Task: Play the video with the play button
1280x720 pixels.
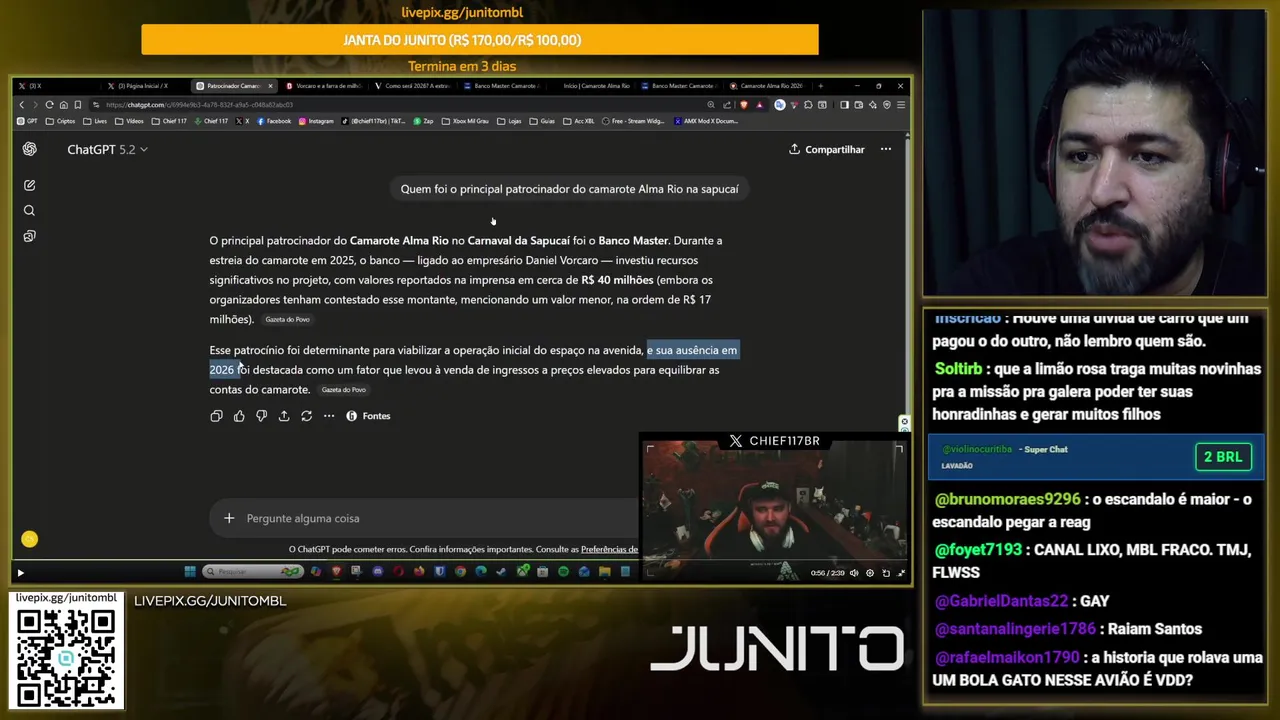Action: click(20, 573)
